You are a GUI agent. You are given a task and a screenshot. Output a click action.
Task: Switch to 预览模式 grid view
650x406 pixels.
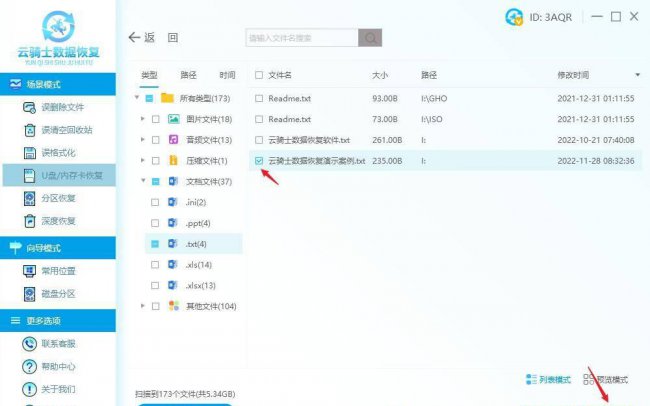[606, 379]
